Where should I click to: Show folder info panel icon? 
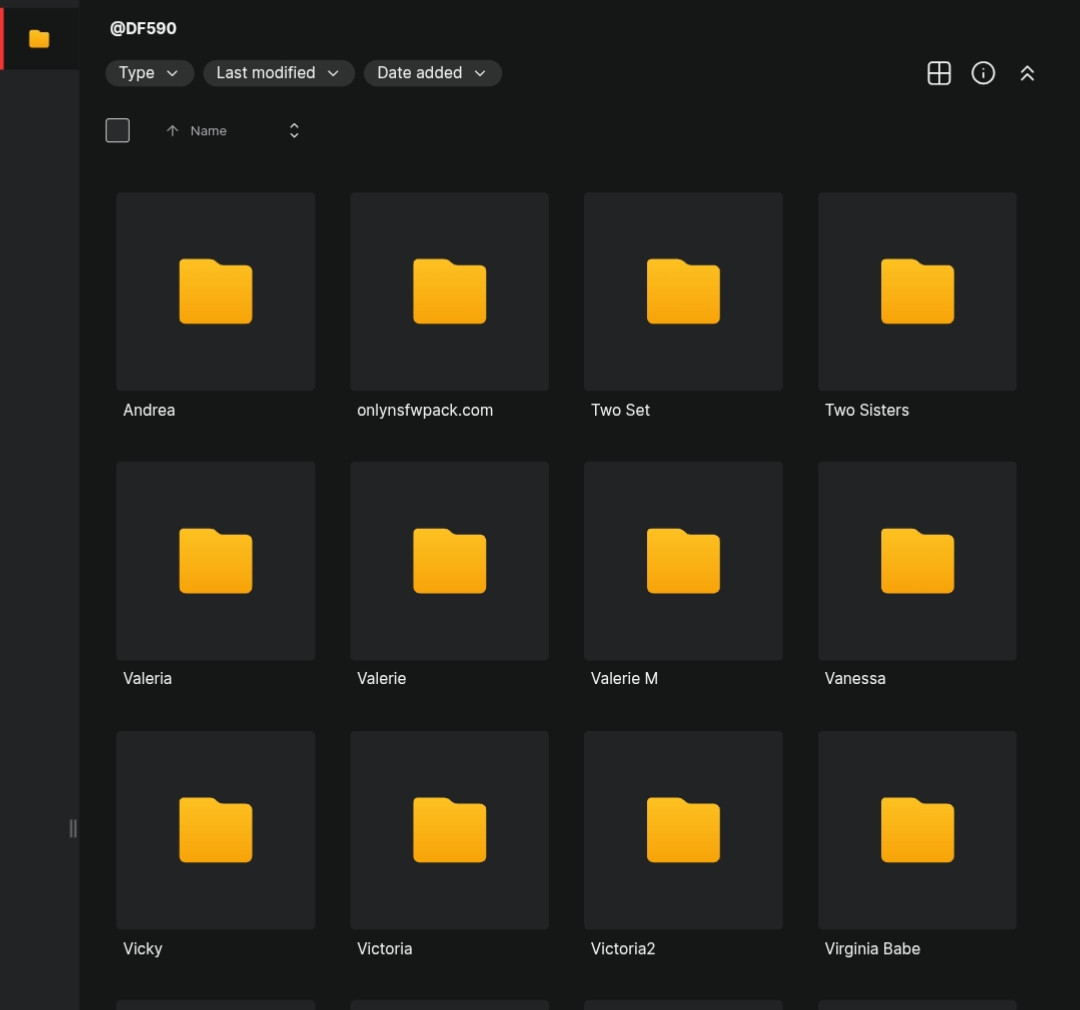tap(983, 73)
